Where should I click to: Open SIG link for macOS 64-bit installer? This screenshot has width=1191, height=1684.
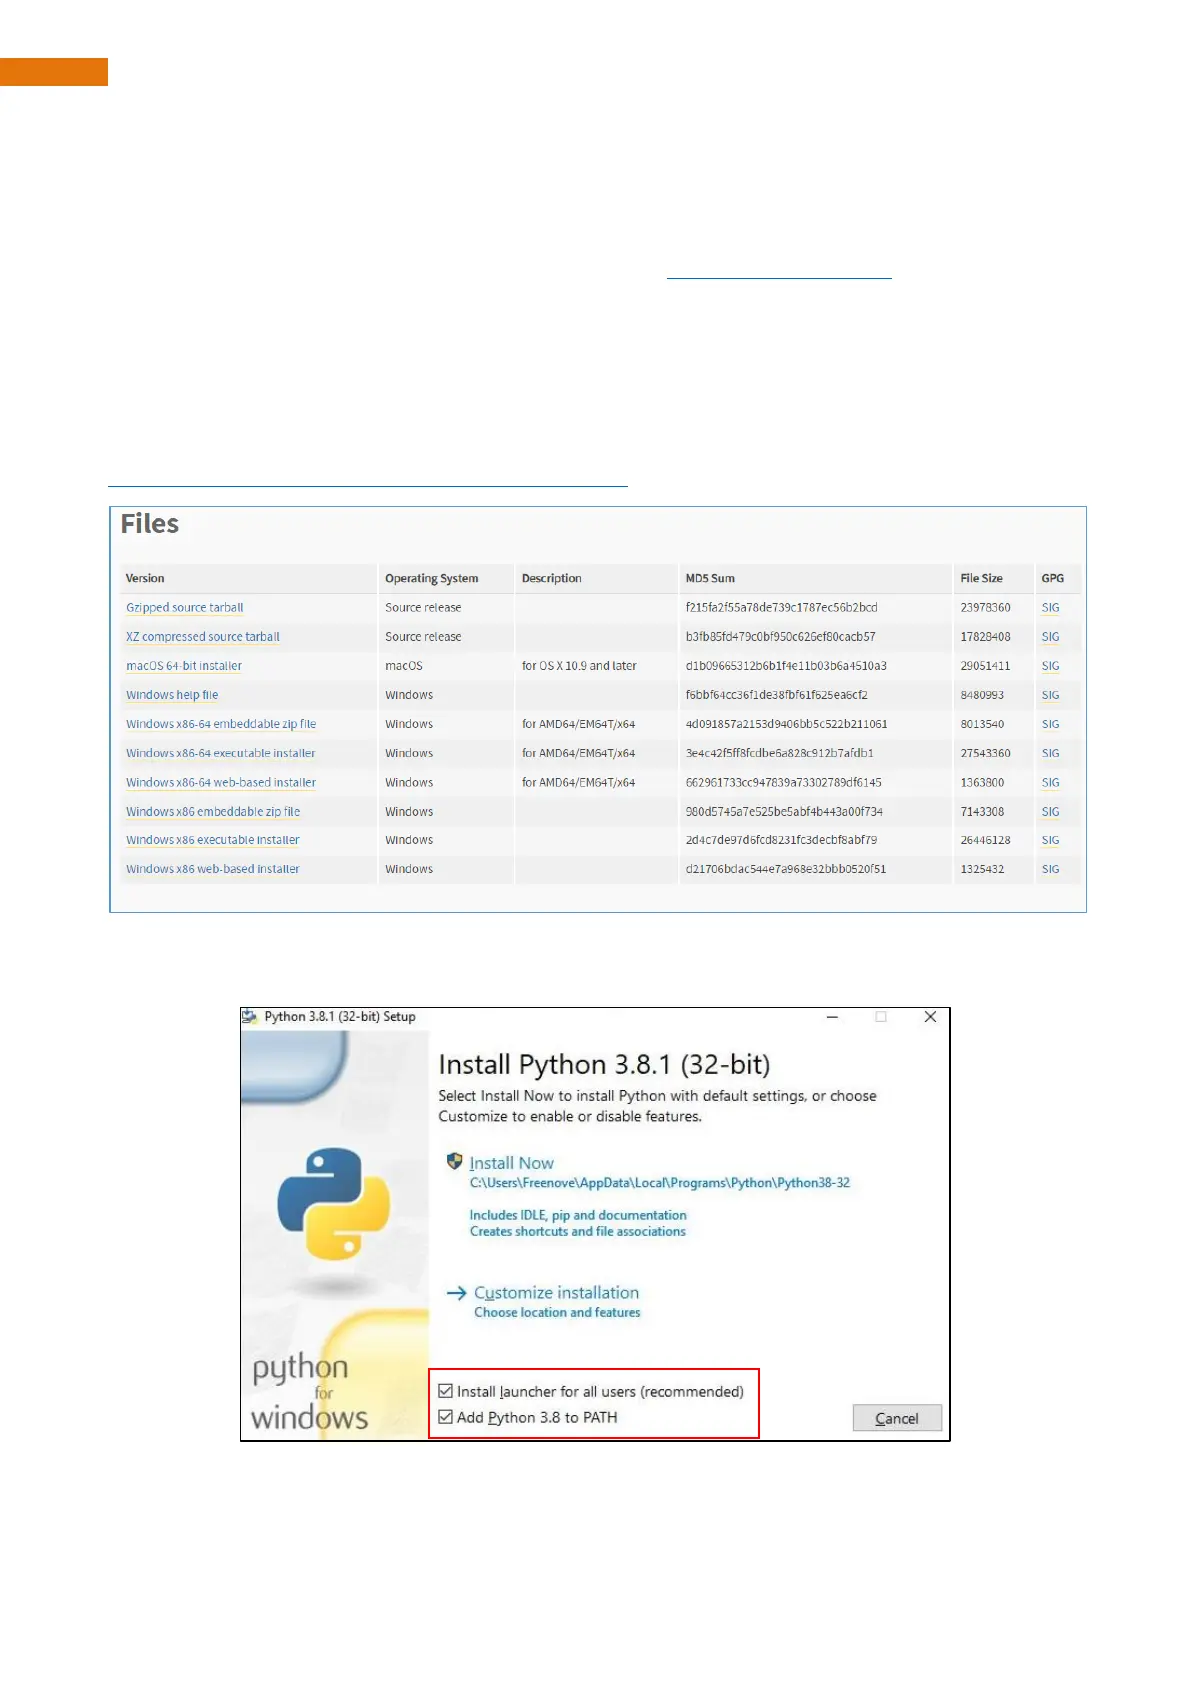pos(1050,665)
